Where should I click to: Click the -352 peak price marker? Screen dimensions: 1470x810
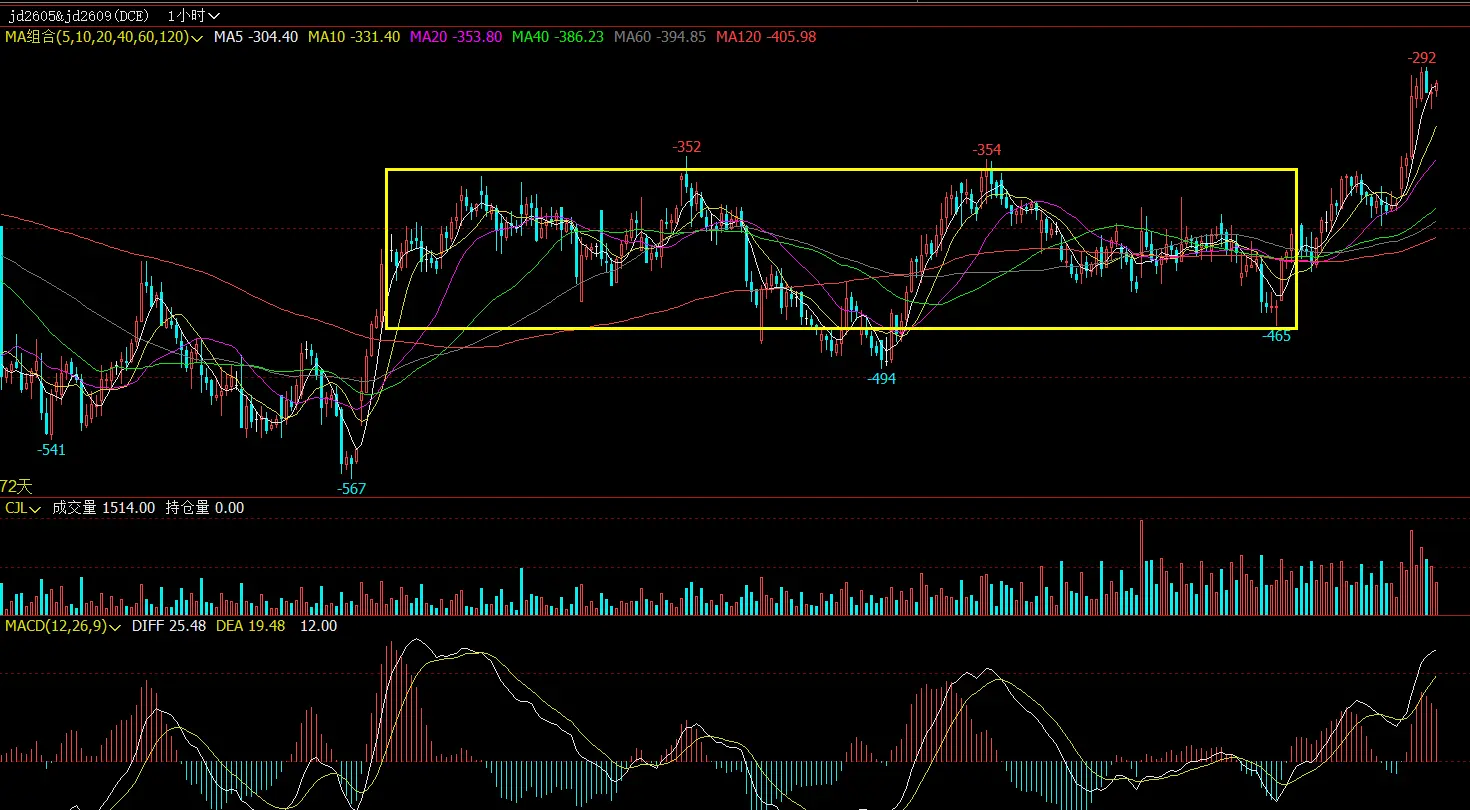click(x=686, y=147)
